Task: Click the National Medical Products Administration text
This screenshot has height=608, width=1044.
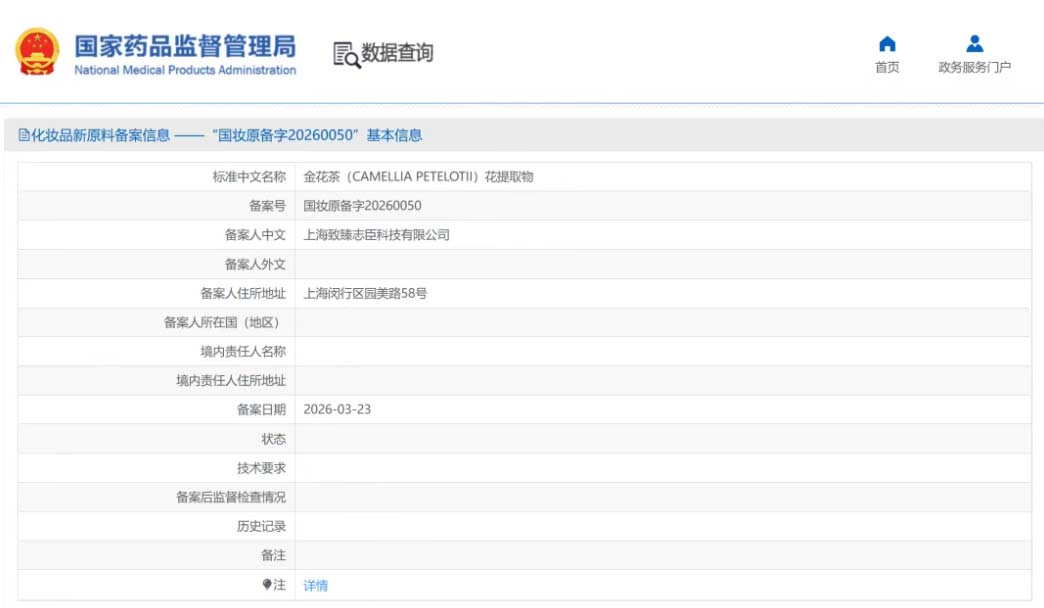Action: [185, 71]
